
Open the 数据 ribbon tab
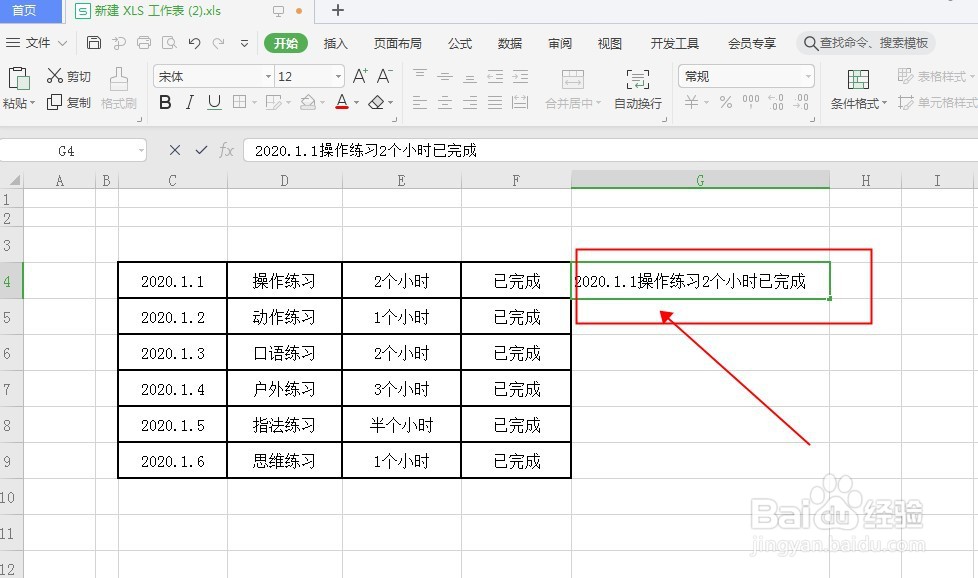508,43
